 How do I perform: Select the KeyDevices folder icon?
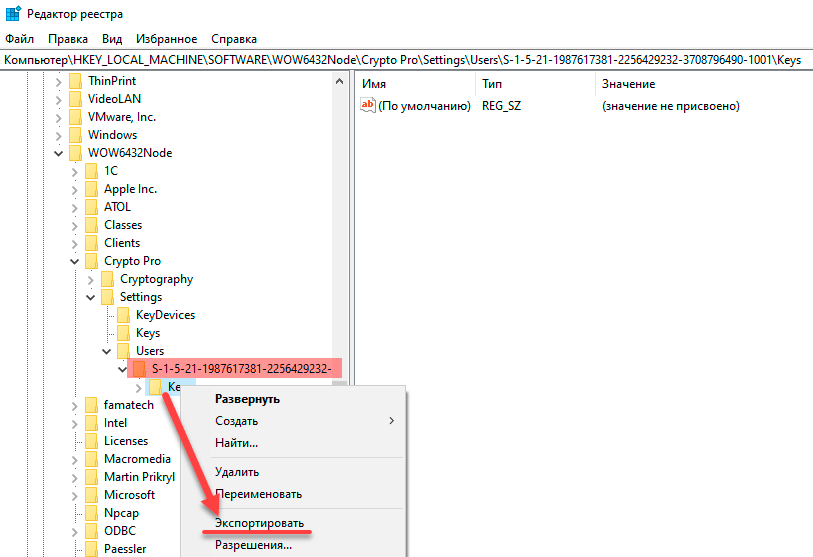click(124, 315)
